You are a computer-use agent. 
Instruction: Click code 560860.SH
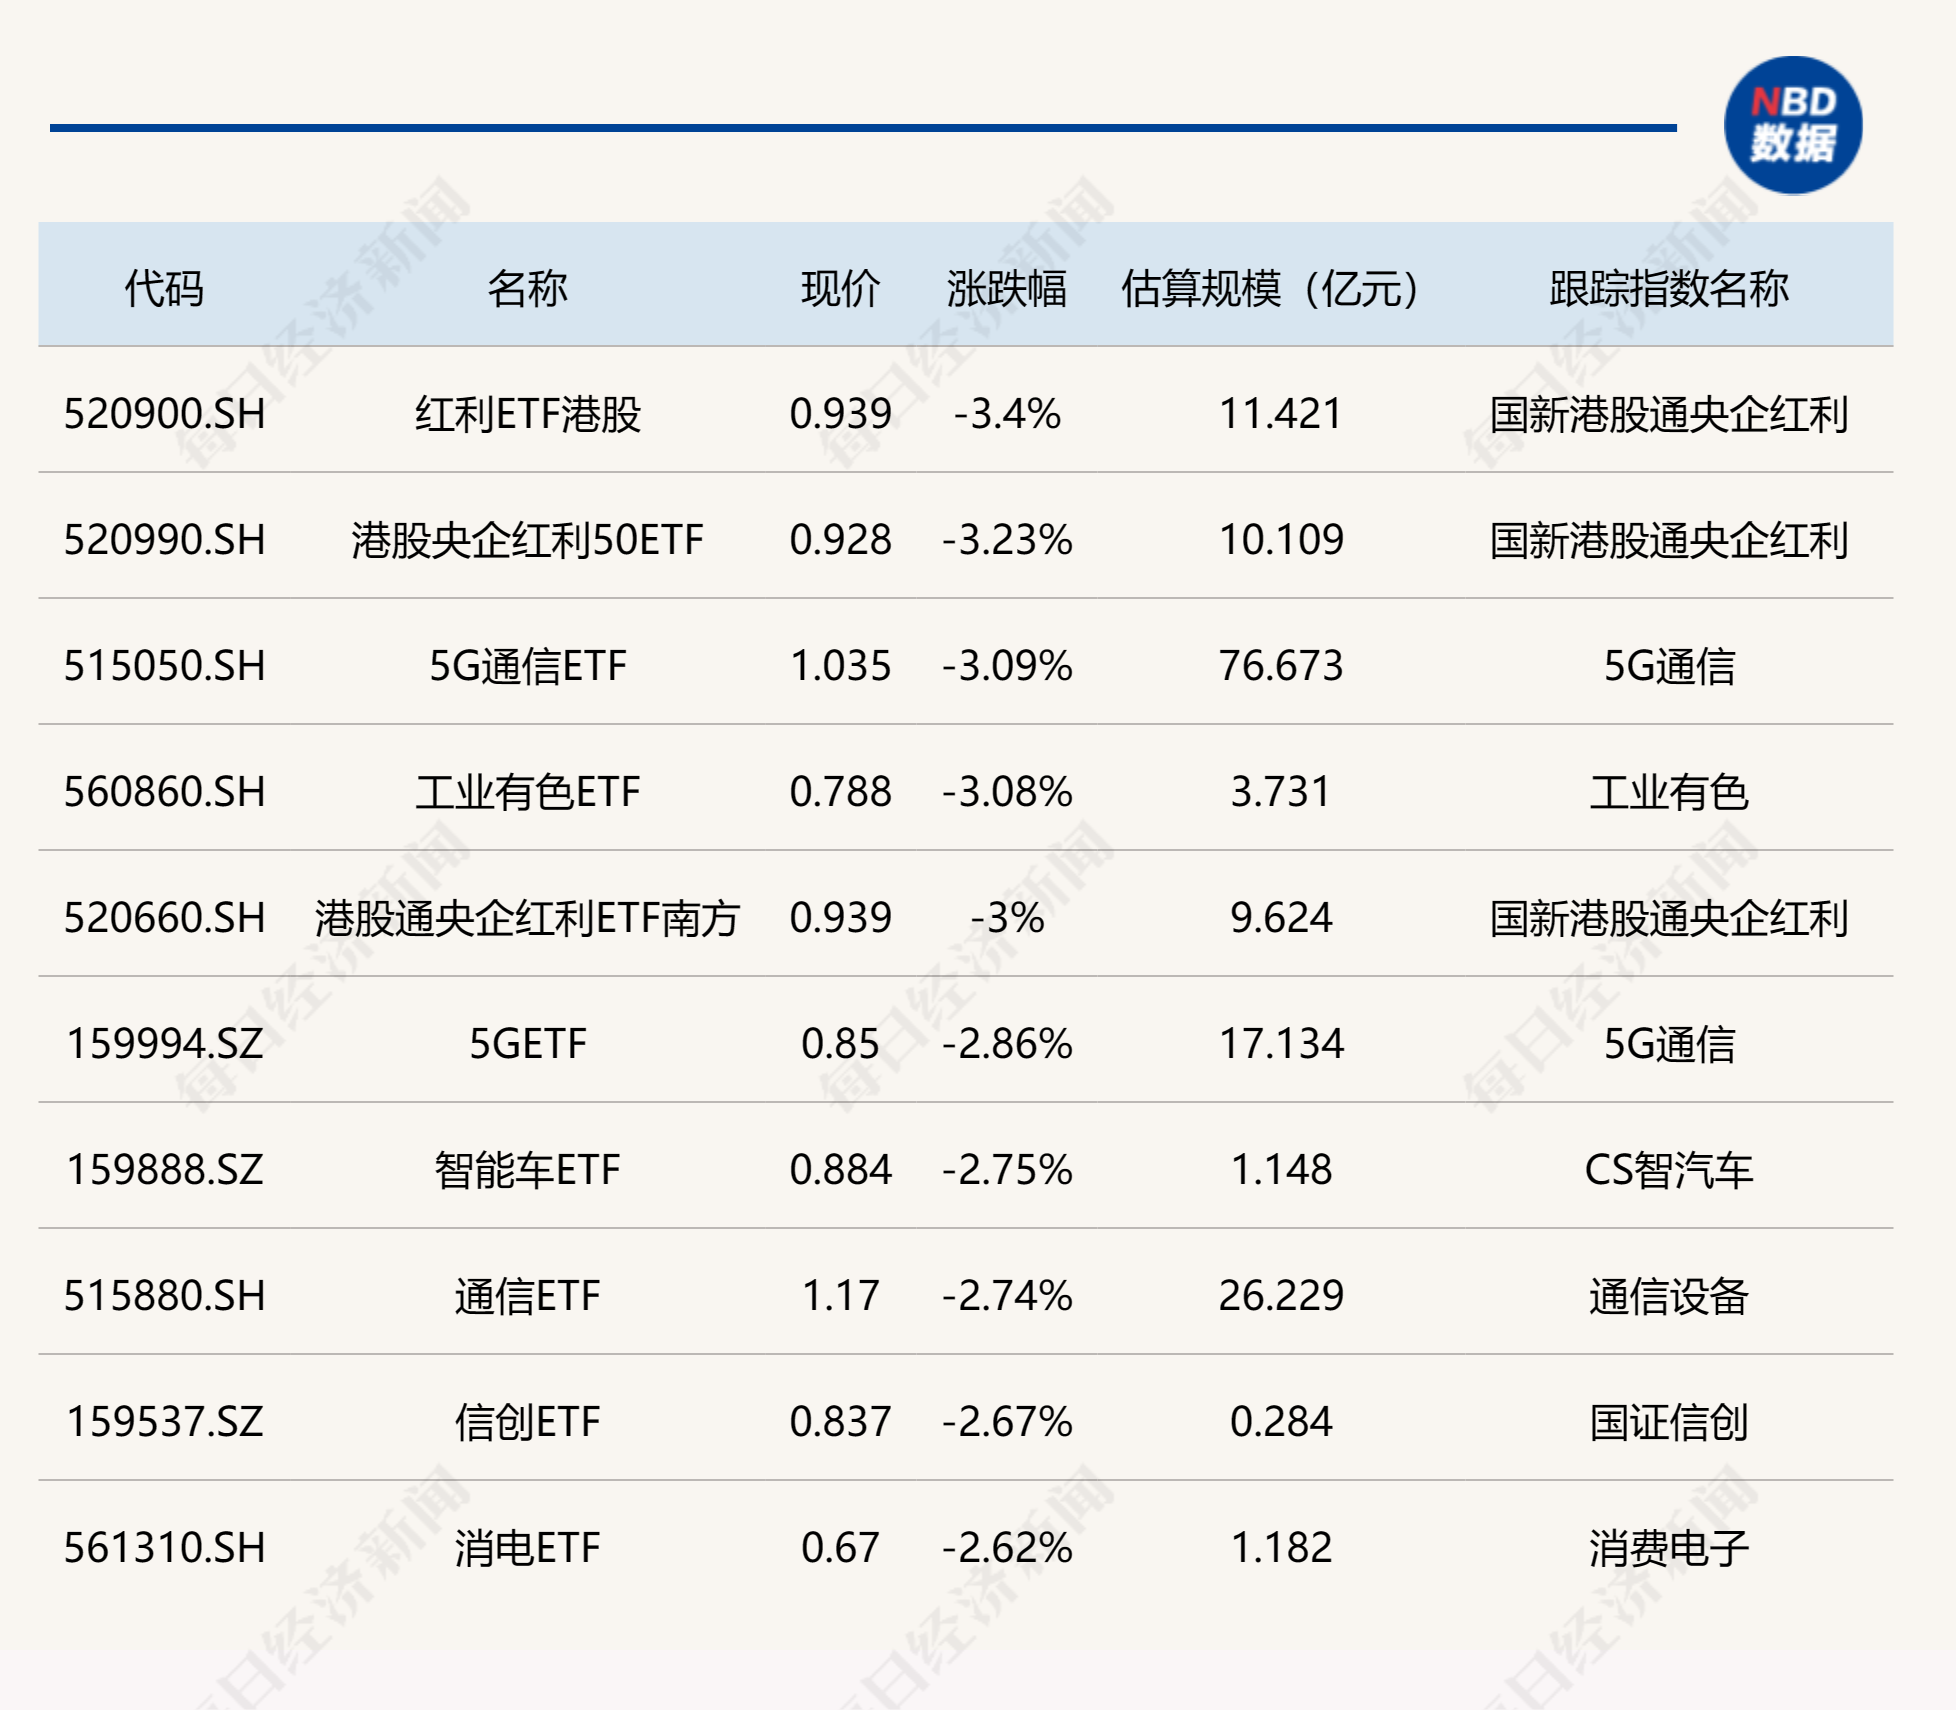pos(165,792)
